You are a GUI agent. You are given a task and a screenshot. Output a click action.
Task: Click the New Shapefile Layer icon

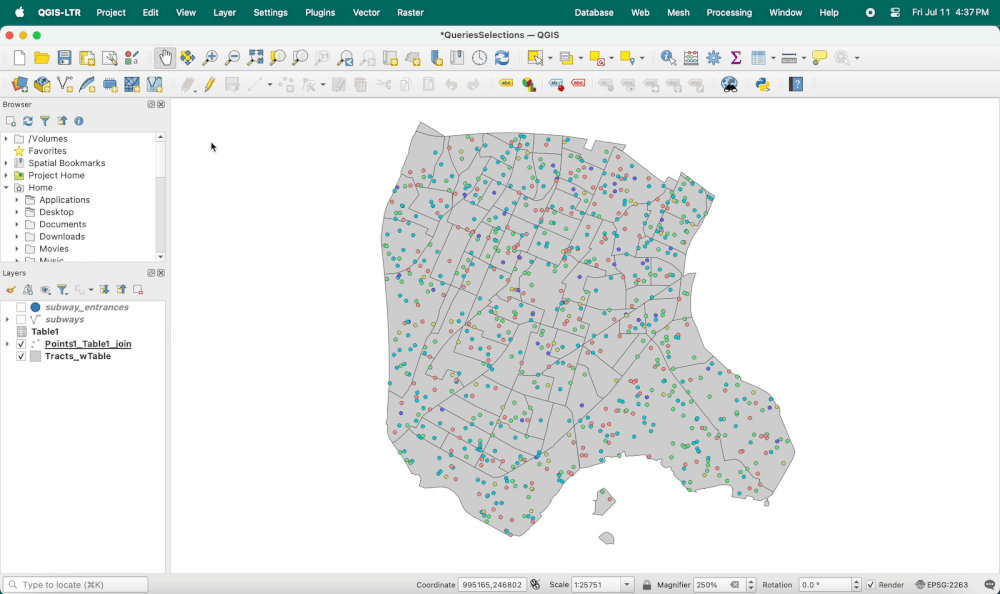coord(64,84)
